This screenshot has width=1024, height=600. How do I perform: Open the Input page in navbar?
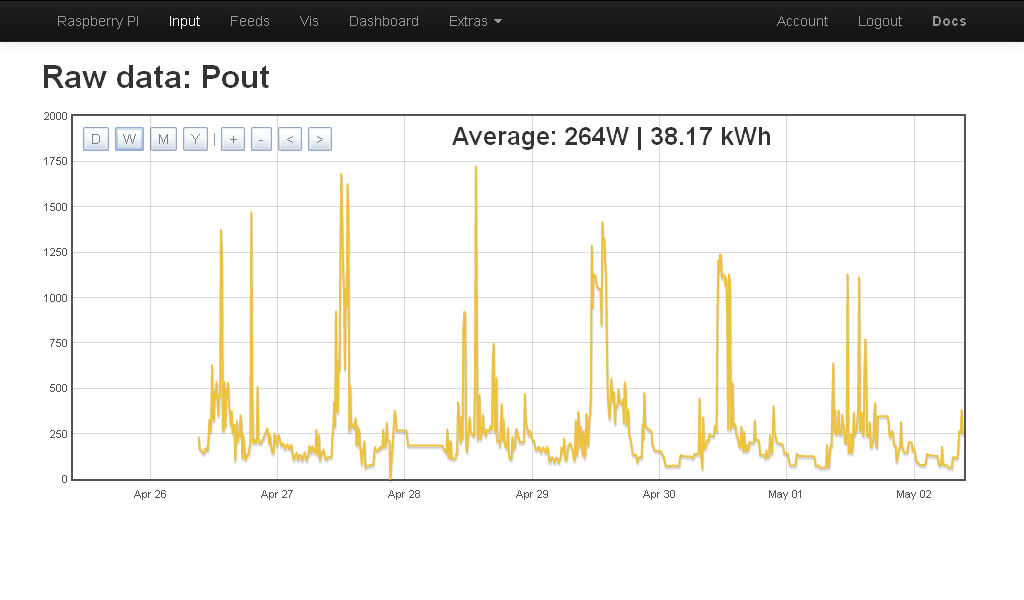(x=184, y=21)
